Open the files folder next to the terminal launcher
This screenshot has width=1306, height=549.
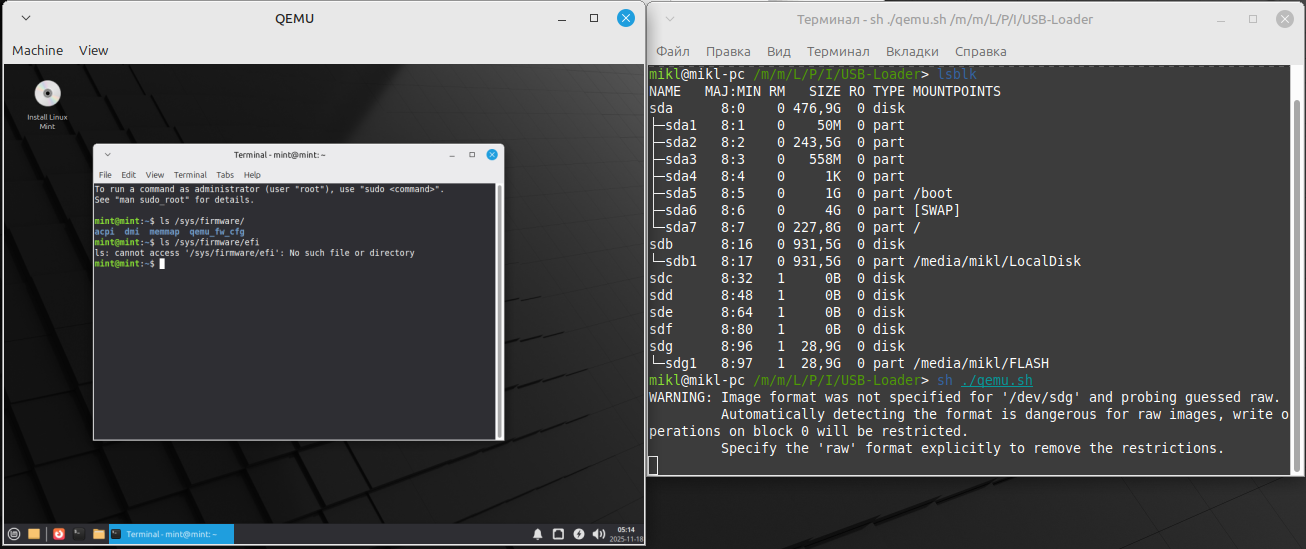(x=98, y=534)
